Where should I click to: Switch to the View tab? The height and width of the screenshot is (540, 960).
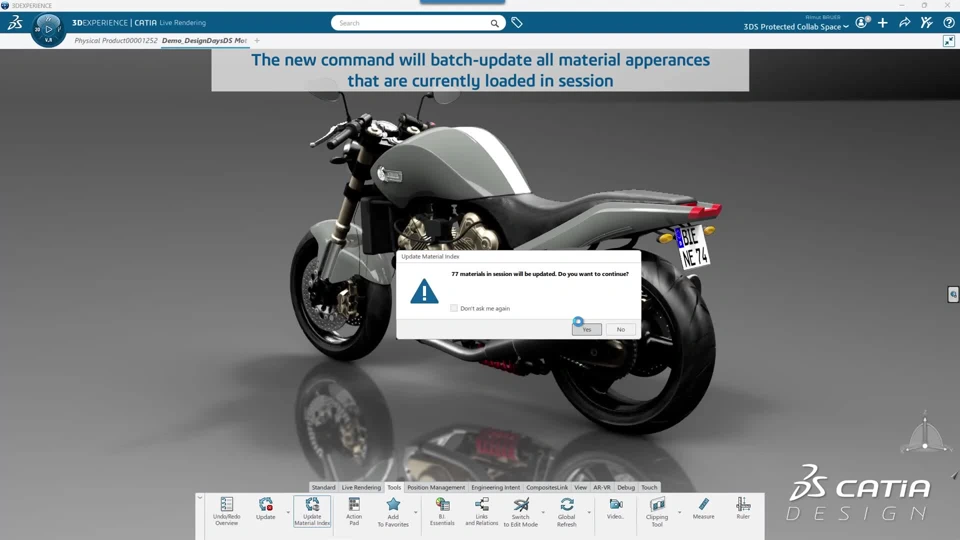pyautogui.click(x=580, y=487)
